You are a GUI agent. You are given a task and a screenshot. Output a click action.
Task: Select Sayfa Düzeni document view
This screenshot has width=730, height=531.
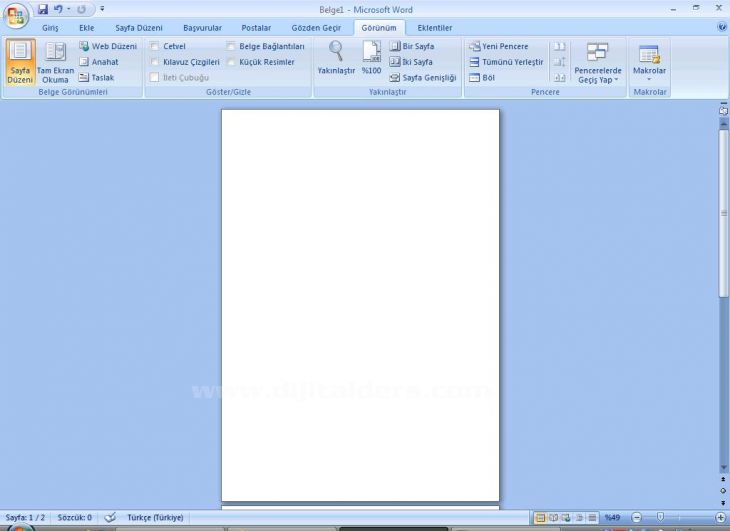coord(20,62)
